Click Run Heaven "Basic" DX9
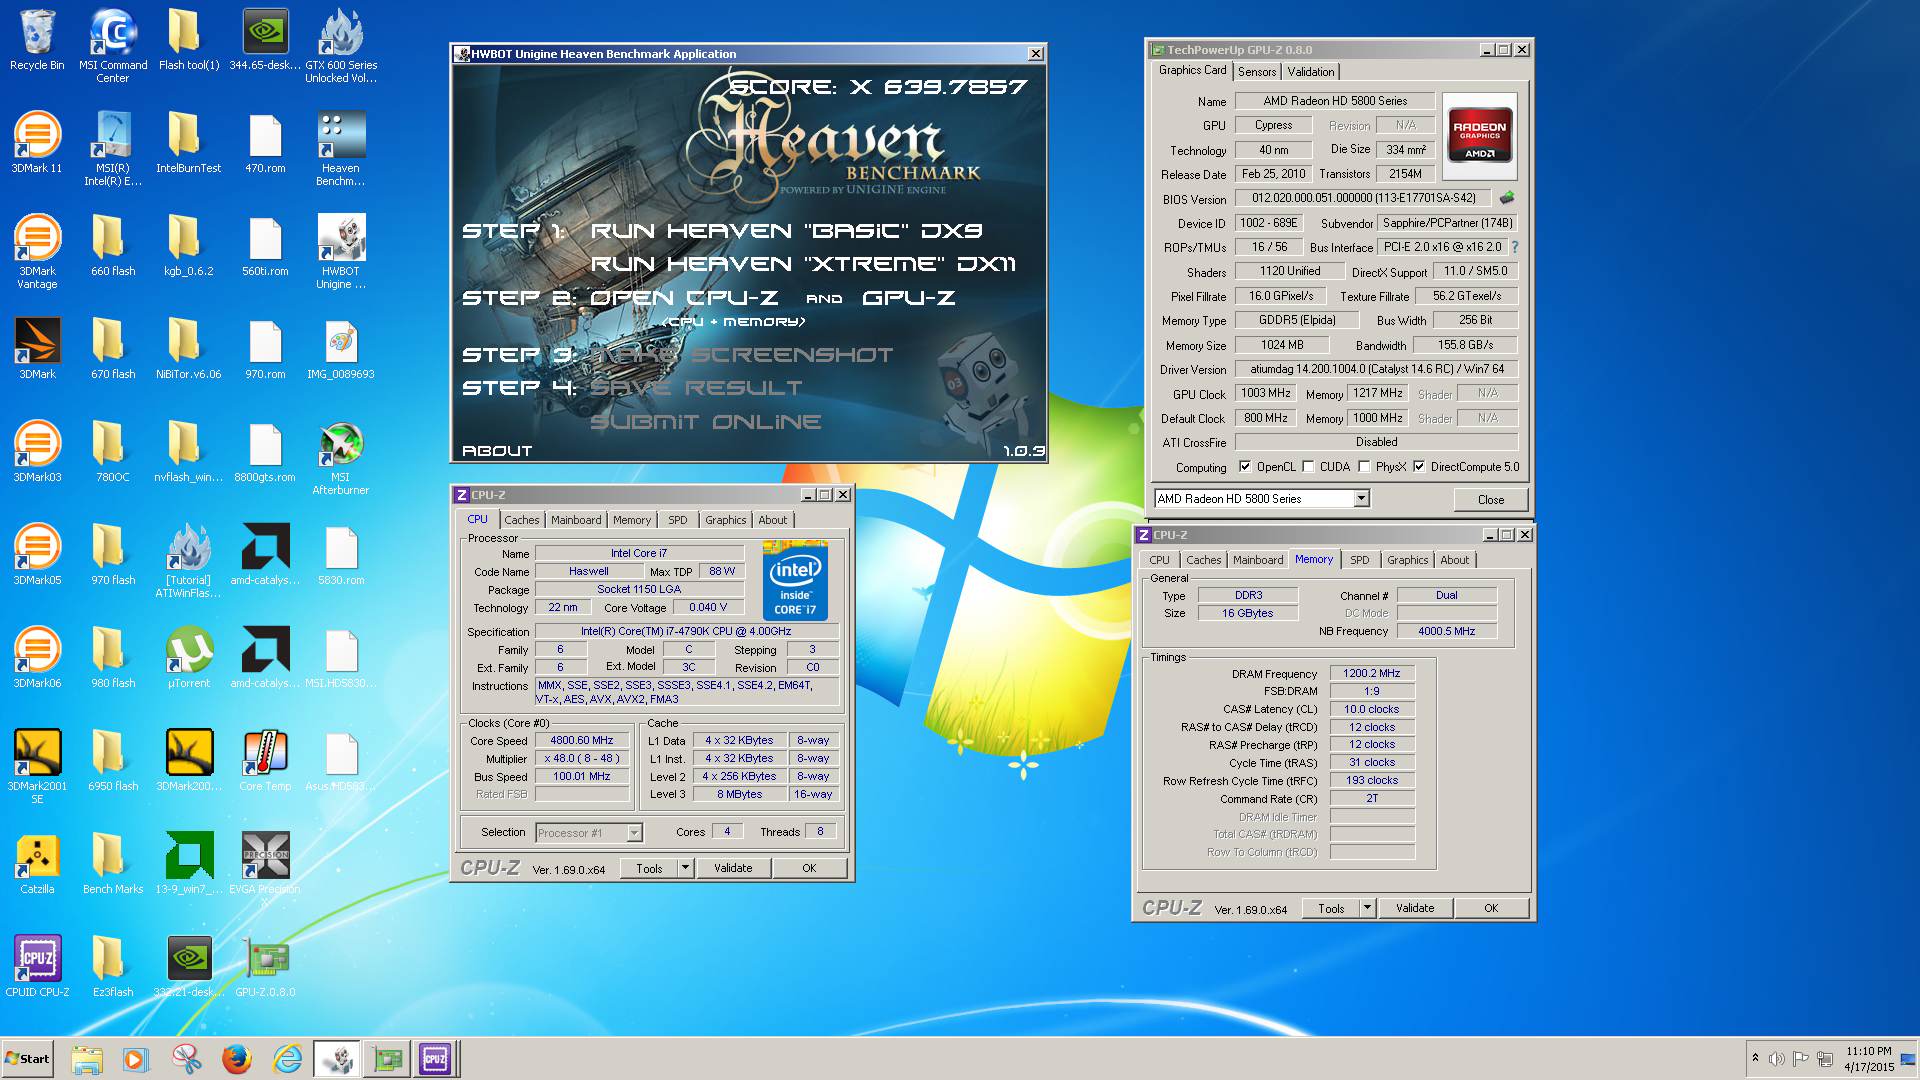This screenshot has height=1080, width=1920. tap(786, 231)
